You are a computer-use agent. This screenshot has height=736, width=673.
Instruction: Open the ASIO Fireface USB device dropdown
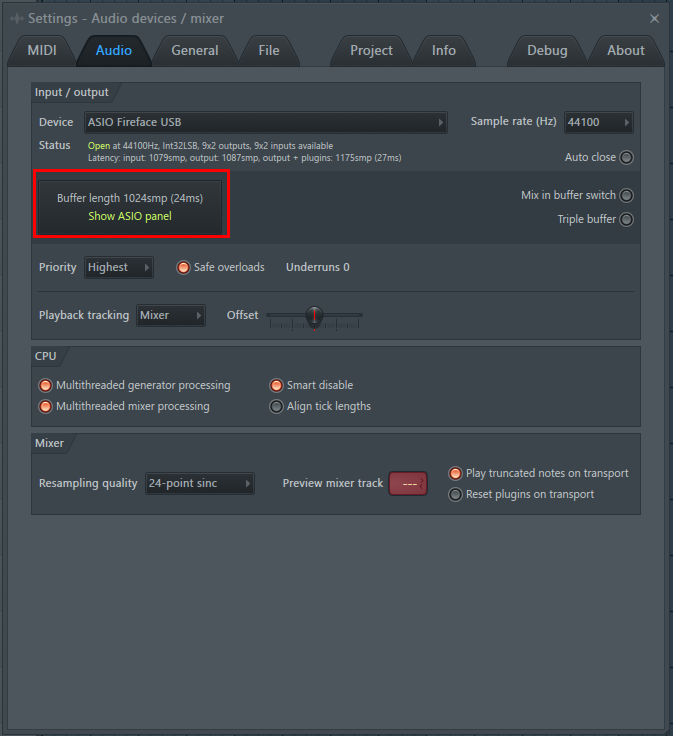pyautogui.click(x=266, y=123)
